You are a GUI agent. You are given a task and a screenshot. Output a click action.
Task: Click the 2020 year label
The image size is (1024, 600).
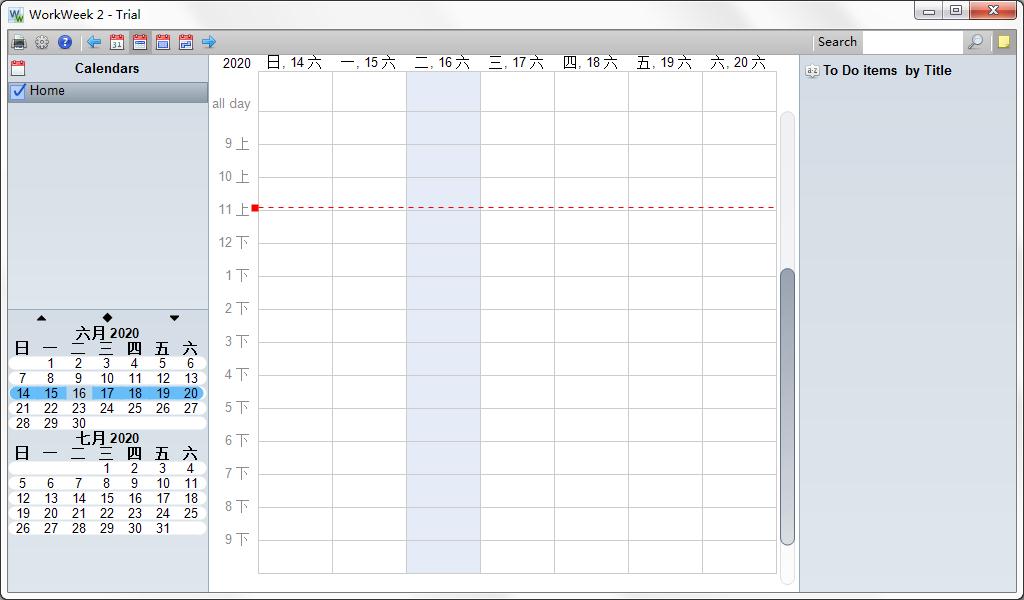(236, 63)
